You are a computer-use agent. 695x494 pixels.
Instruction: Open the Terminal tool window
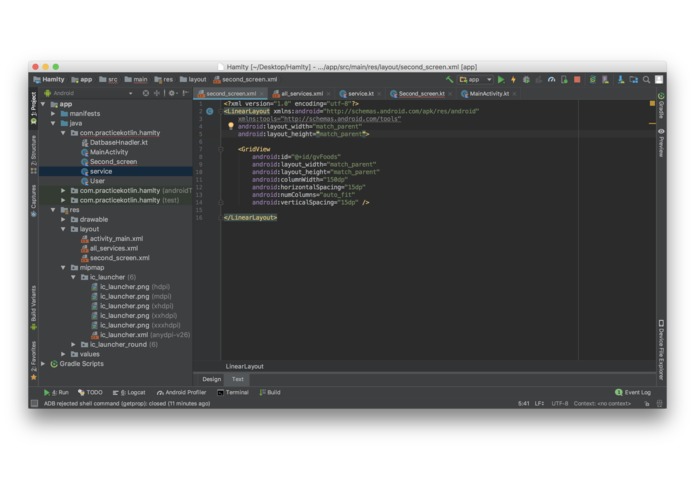pos(233,392)
